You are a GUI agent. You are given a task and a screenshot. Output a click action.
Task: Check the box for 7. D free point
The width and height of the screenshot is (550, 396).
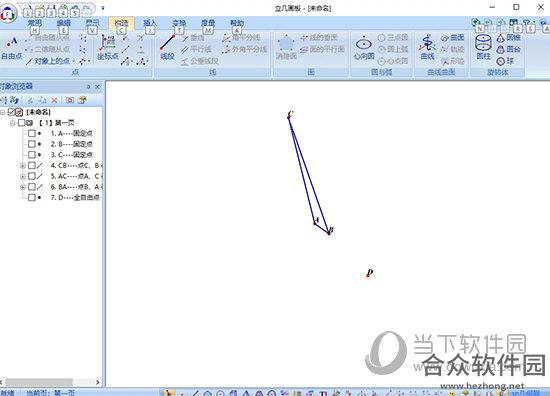pyautogui.click(x=32, y=197)
